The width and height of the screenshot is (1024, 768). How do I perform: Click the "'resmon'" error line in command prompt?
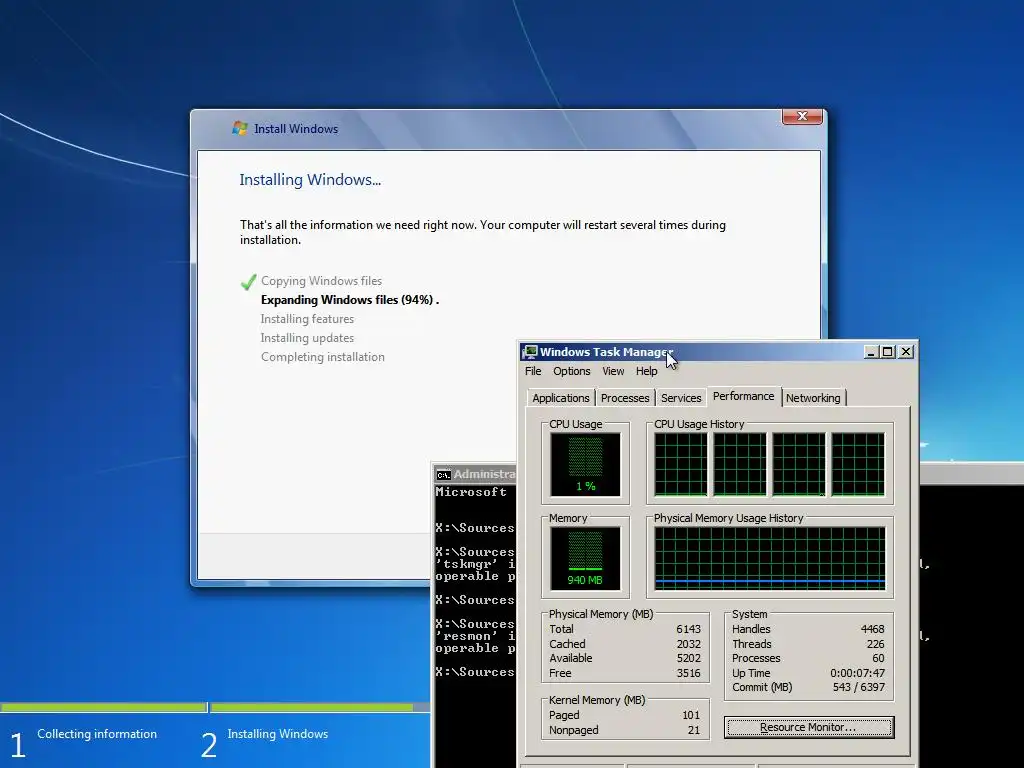pos(475,635)
